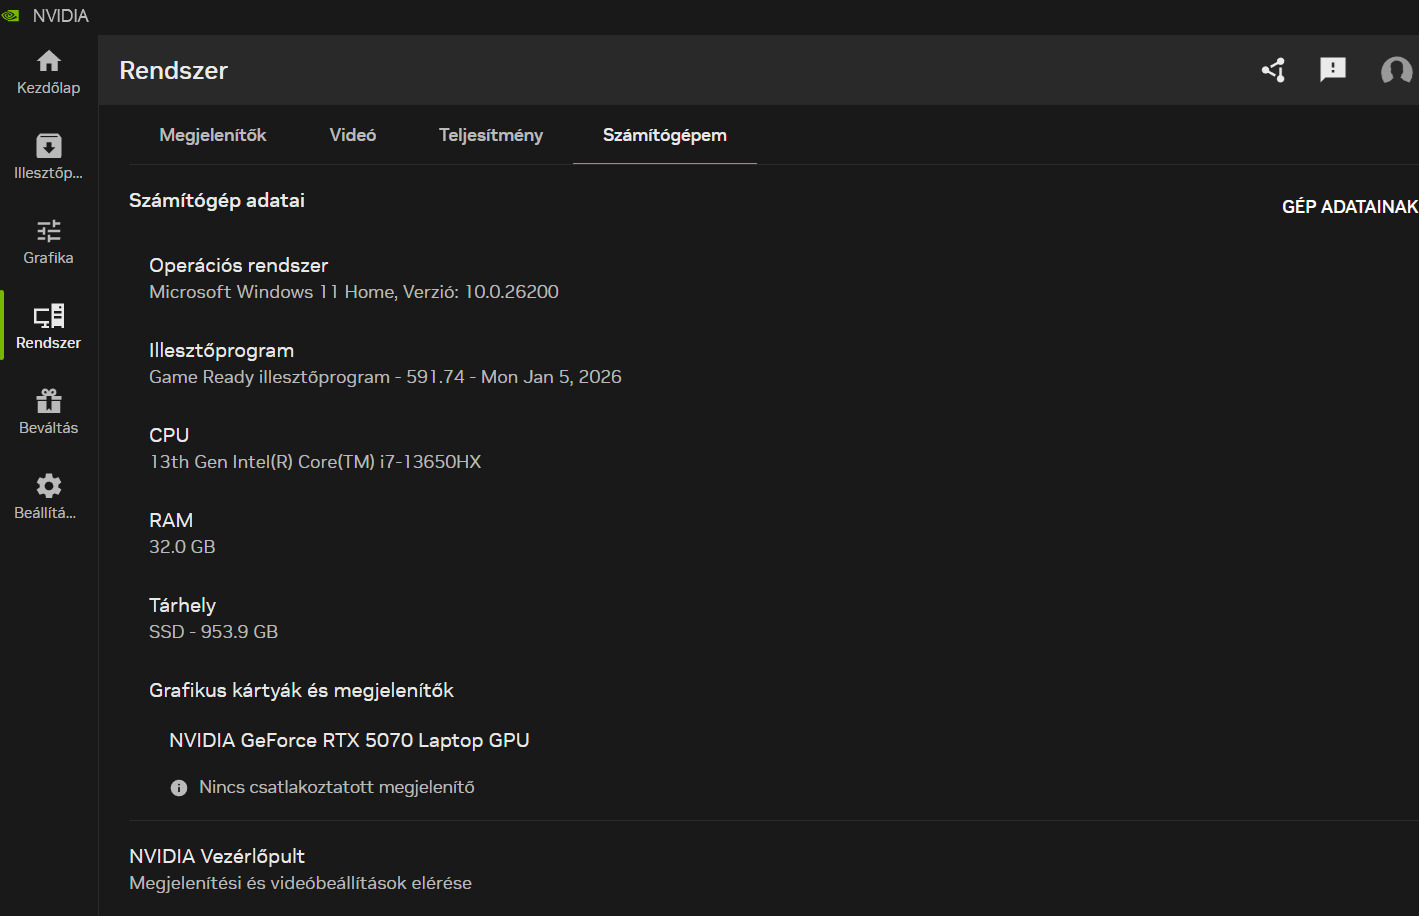Select NVIDIA GeForce RTX 5070 Laptop GPU text
Image resolution: width=1419 pixels, height=916 pixels.
349,741
